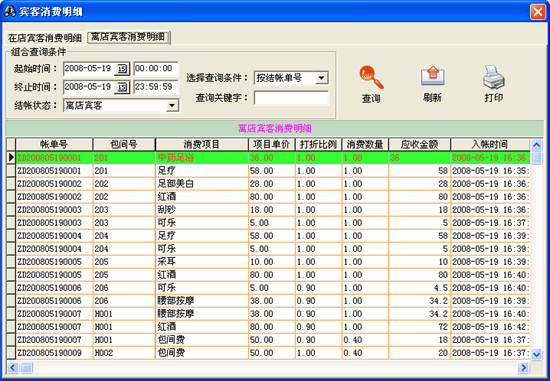
Task: Open the calendar picker for 终止时间
Action: (x=122, y=87)
